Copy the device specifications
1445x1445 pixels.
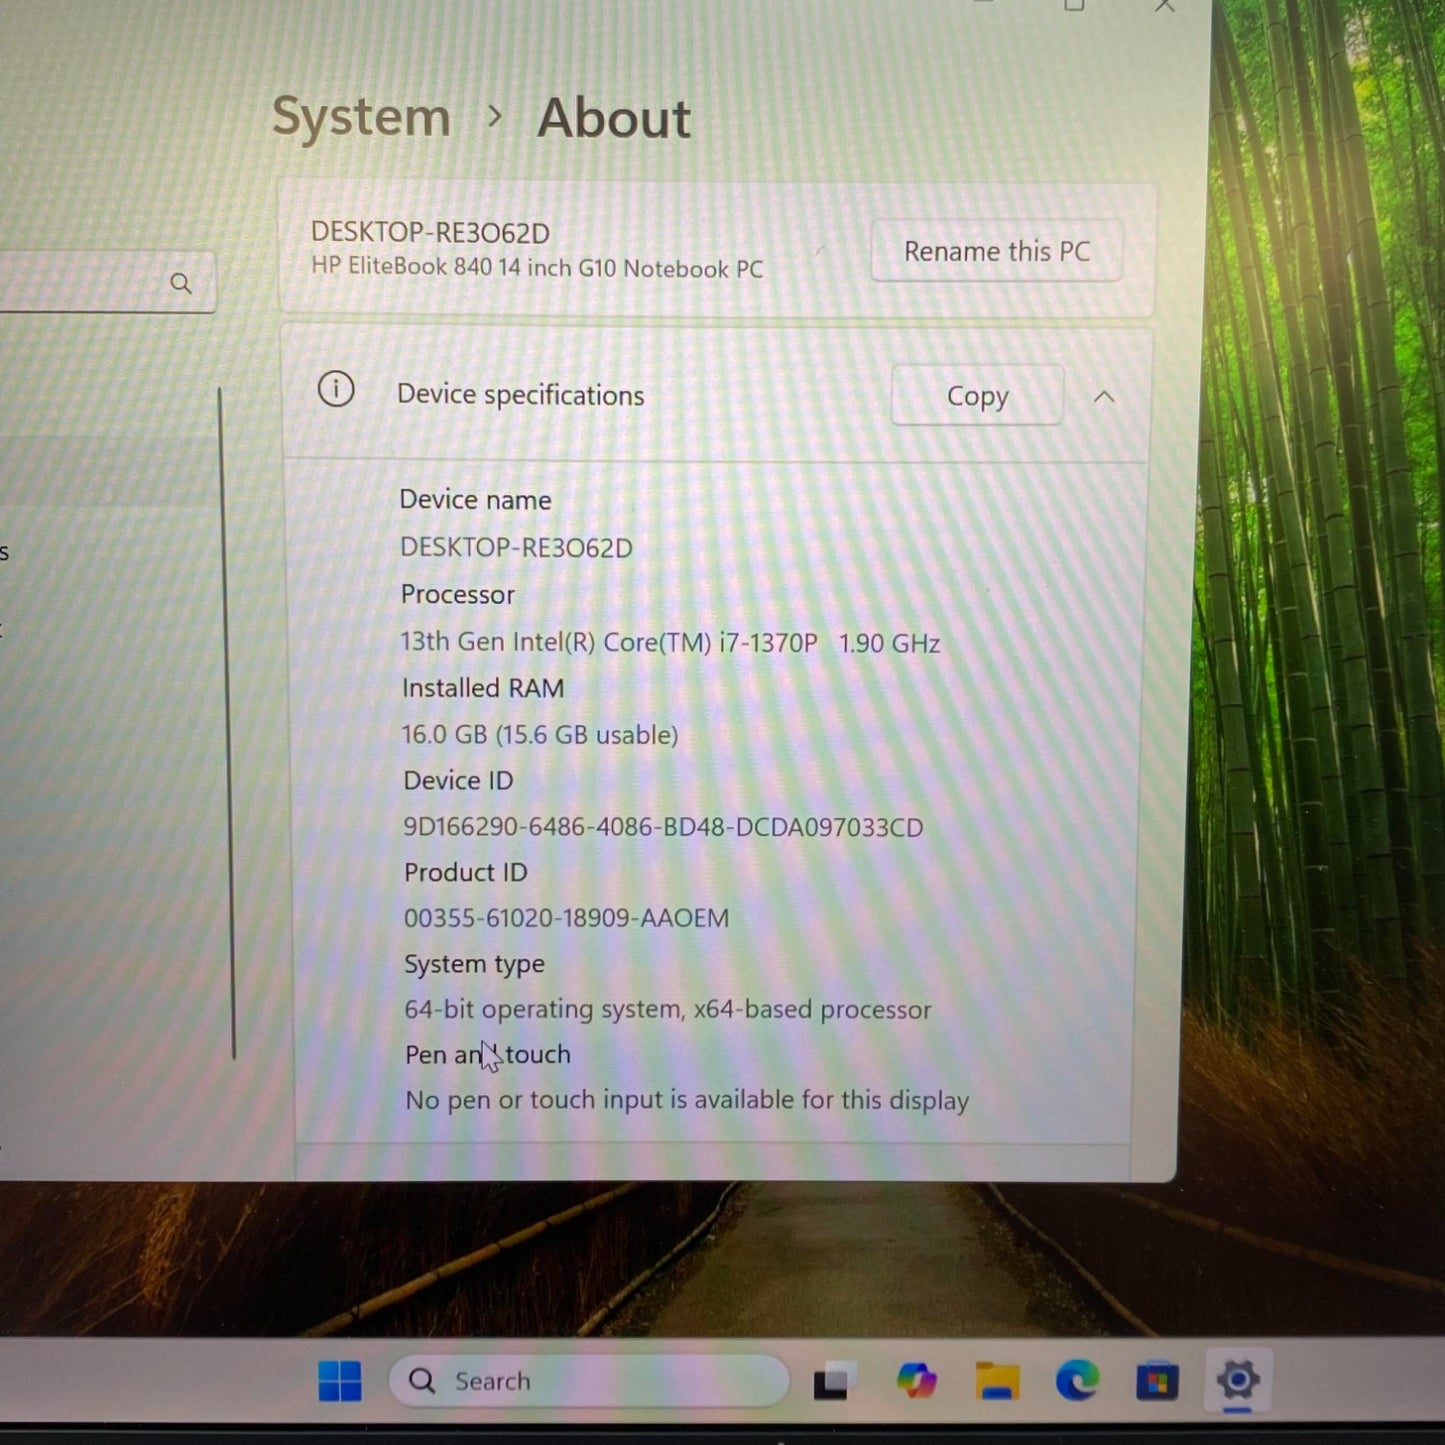click(x=977, y=396)
